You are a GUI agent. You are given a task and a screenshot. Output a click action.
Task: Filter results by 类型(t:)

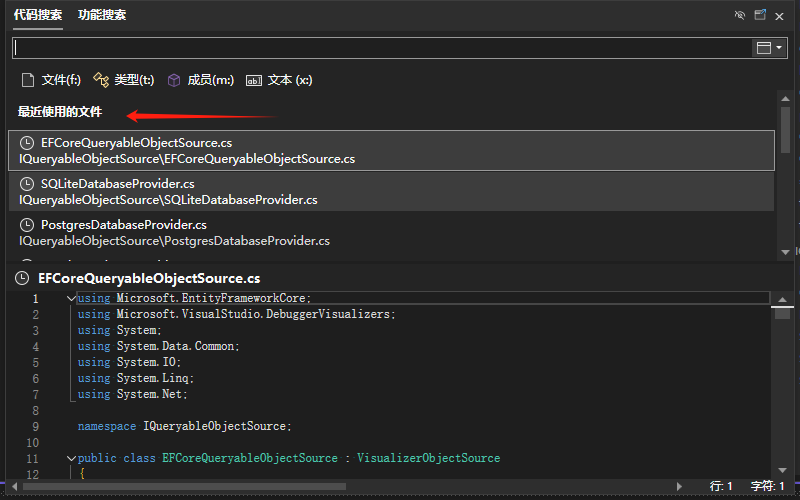tap(123, 80)
